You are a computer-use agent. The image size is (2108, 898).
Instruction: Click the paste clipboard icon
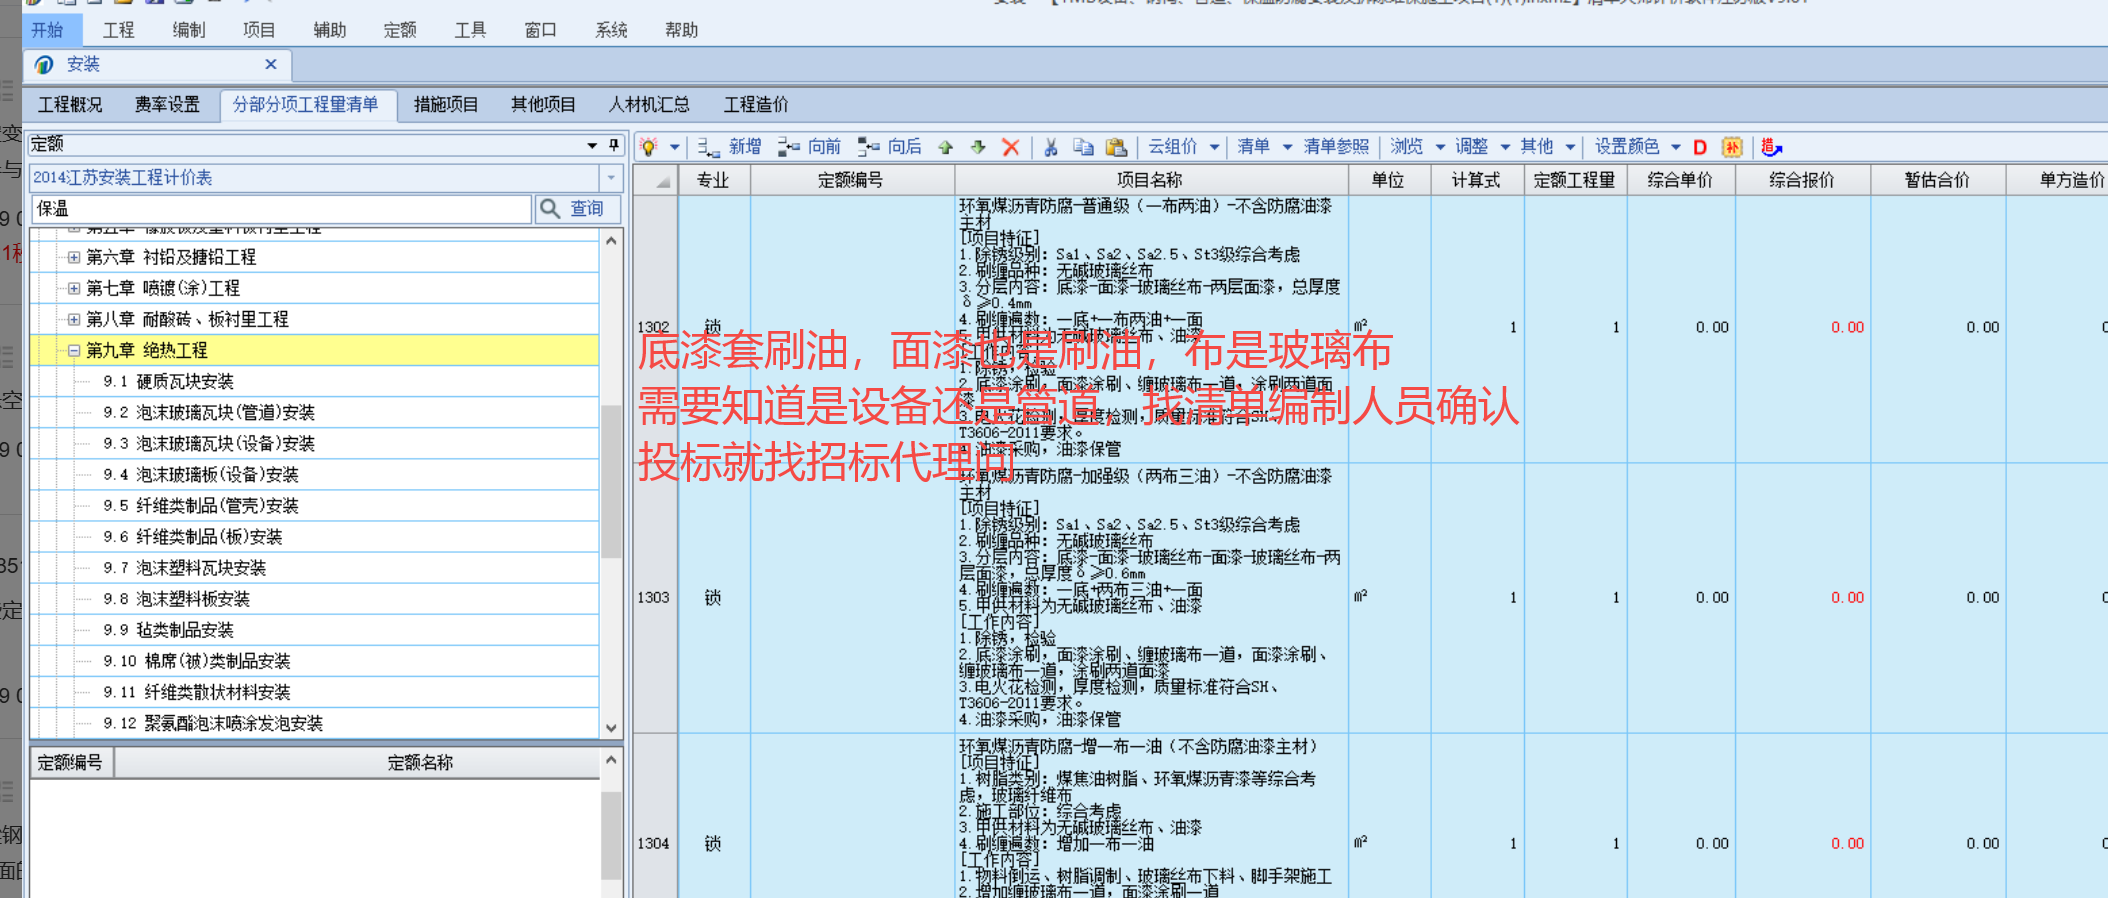pyautogui.click(x=1116, y=147)
